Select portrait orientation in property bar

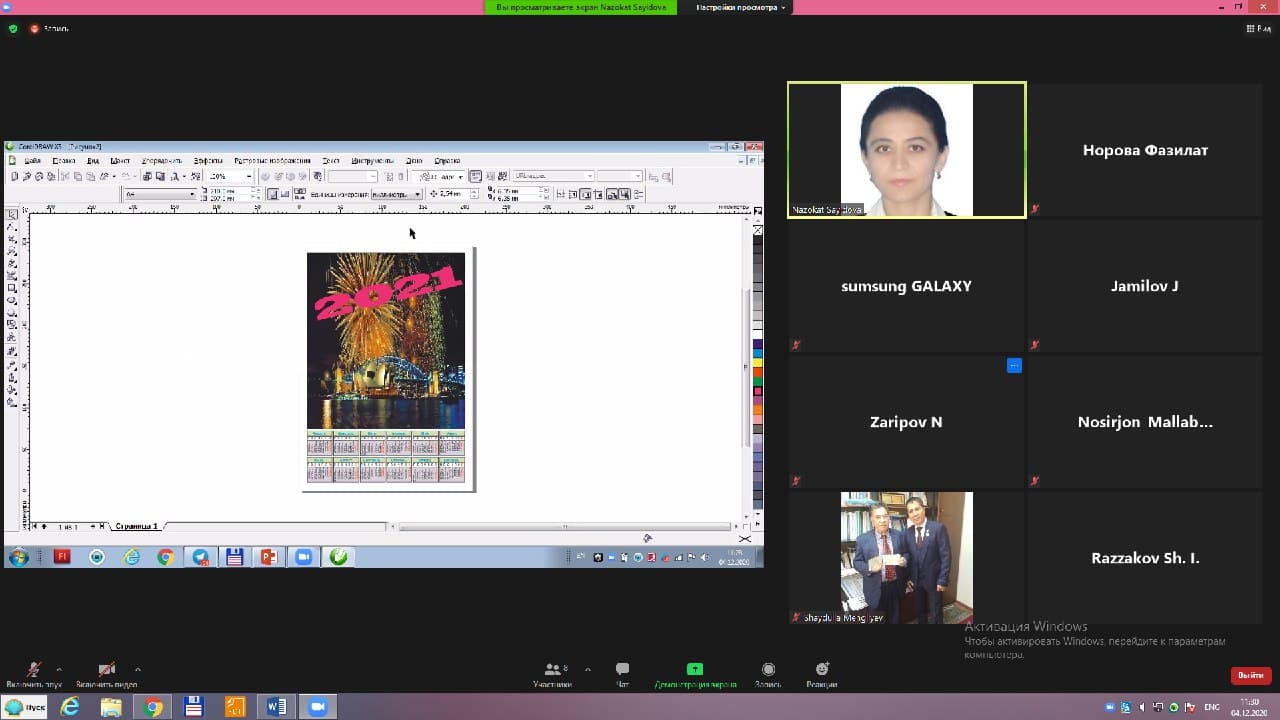273,194
